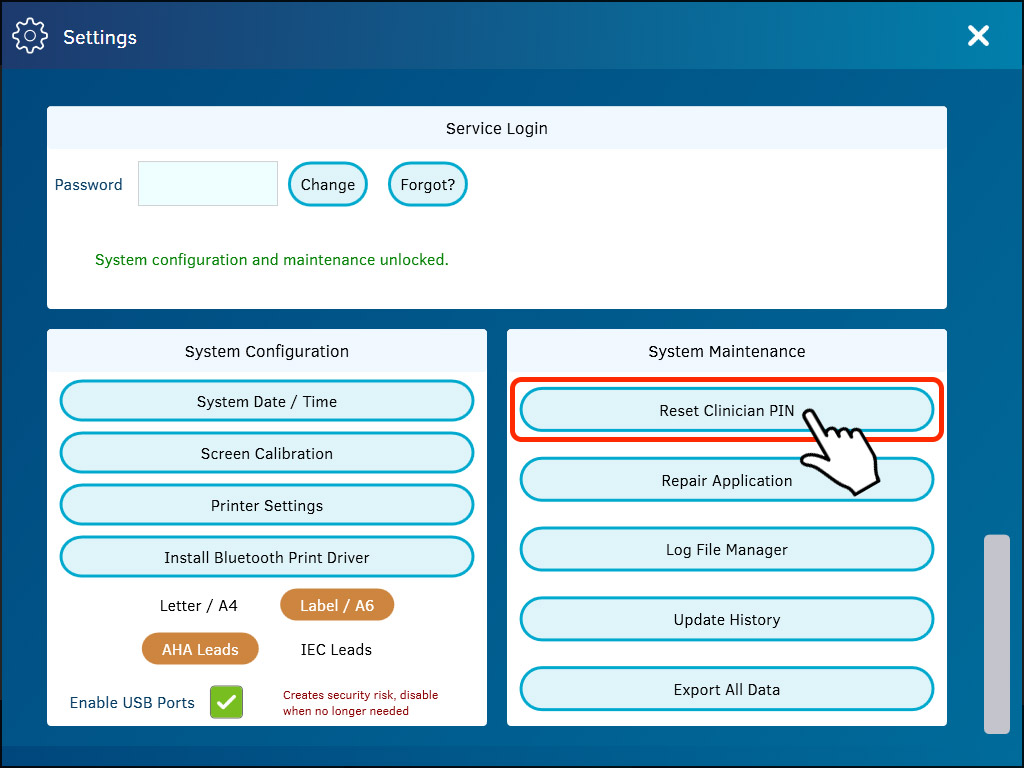Image resolution: width=1024 pixels, height=768 pixels.
Task: Reset the Clinician PIN
Action: coord(726,409)
